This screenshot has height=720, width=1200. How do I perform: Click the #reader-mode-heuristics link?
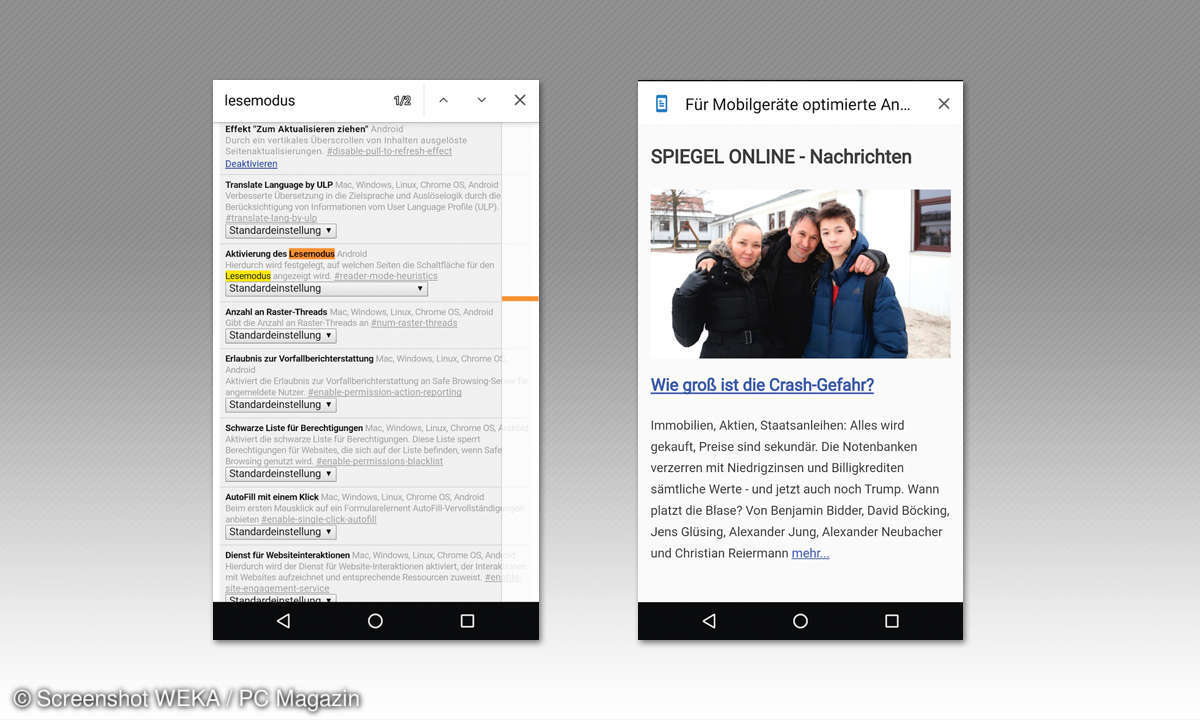(386, 276)
